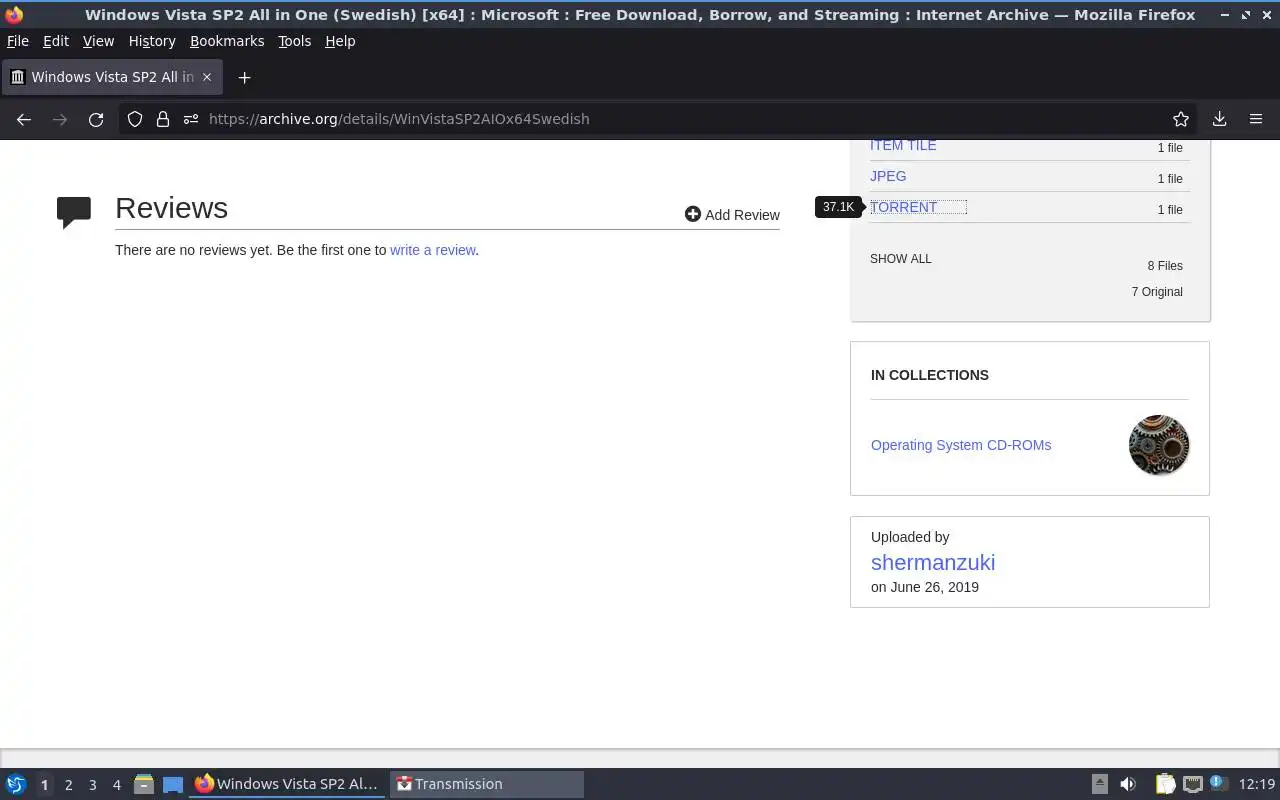Screen dimensions: 1280x800
Task: Click the show desktop icon in the taskbar
Action: tap(173, 784)
